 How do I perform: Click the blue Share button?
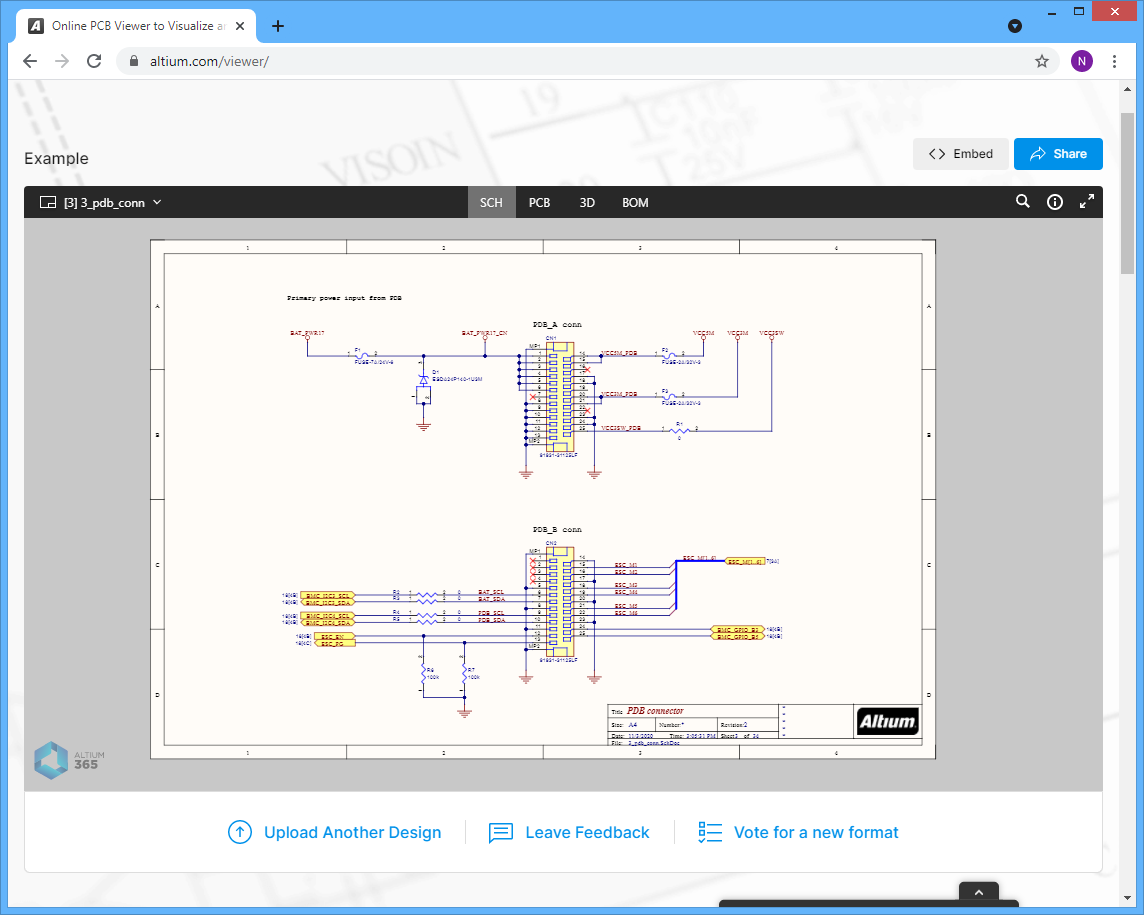pos(1058,154)
